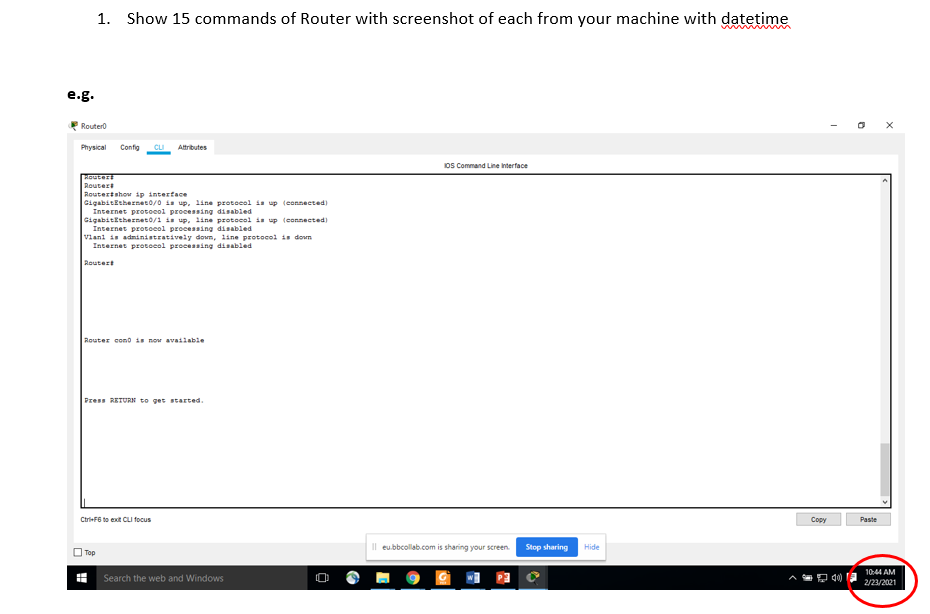This screenshot has width=930, height=614.
Task: Click the CLI scrollbar down arrow
Action: [x=883, y=502]
